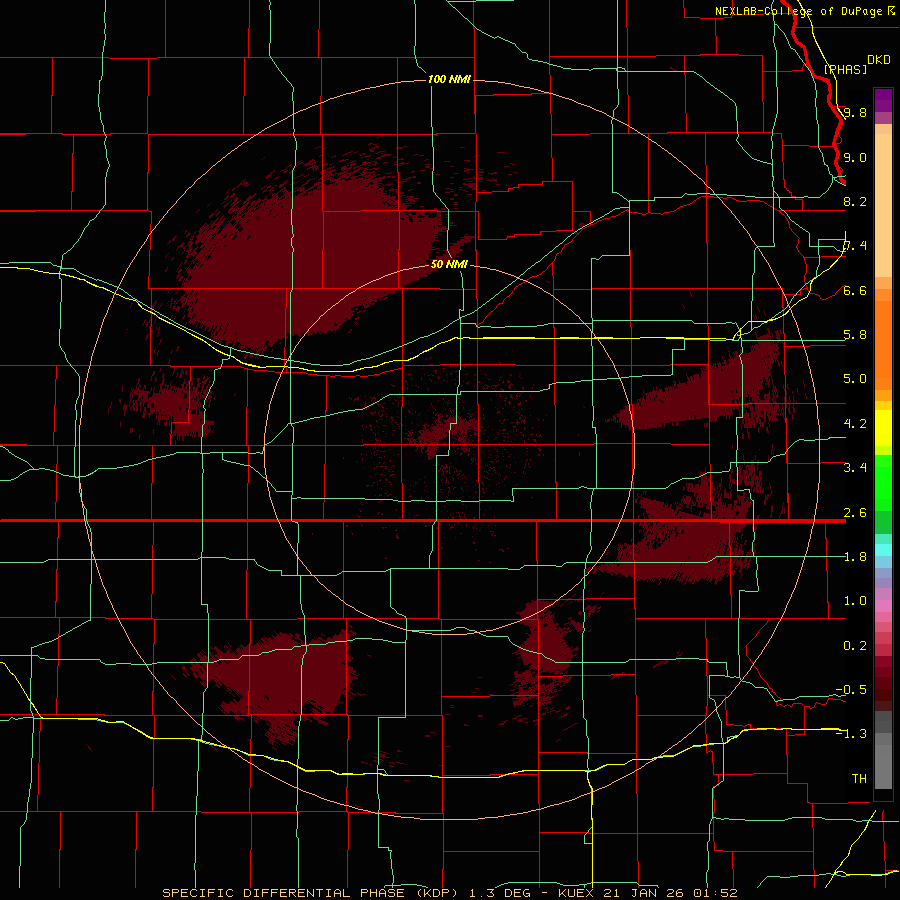The width and height of the screenshot is (900, 900).
Task: Click the yellow segment of the color bar
Action: click(883, 428)
